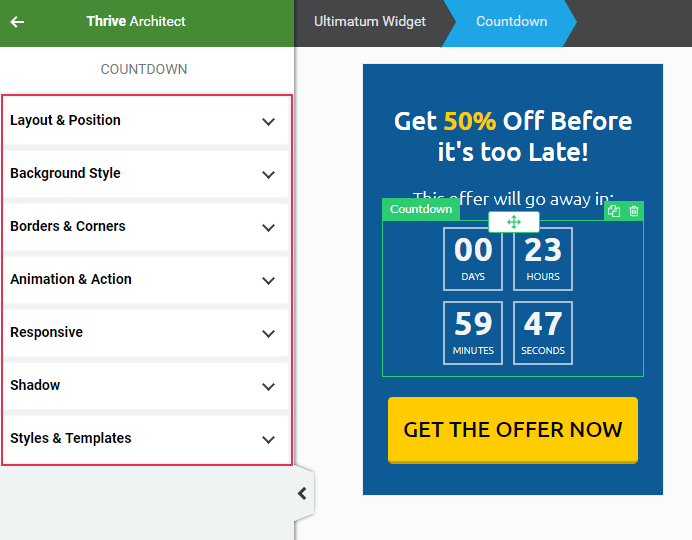Click the 50% Off headline text
Screen dimensions: 692x540
pyautogui.click(x=513, y=136)
